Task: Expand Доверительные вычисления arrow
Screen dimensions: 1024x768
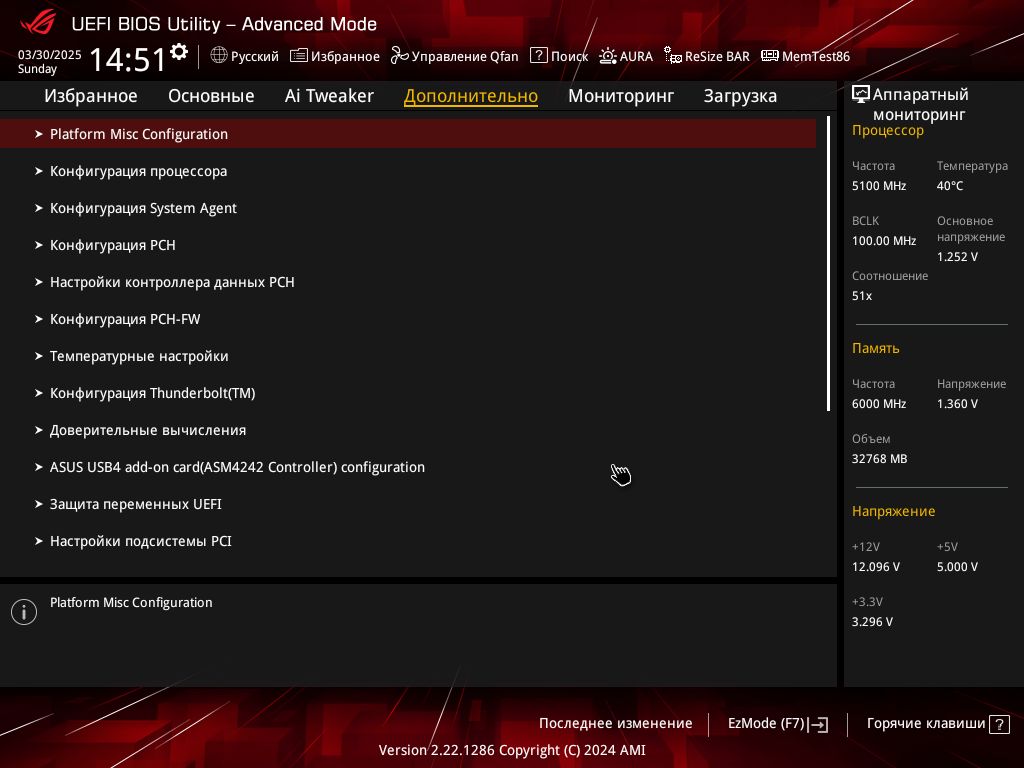Action: coord(39,430)
